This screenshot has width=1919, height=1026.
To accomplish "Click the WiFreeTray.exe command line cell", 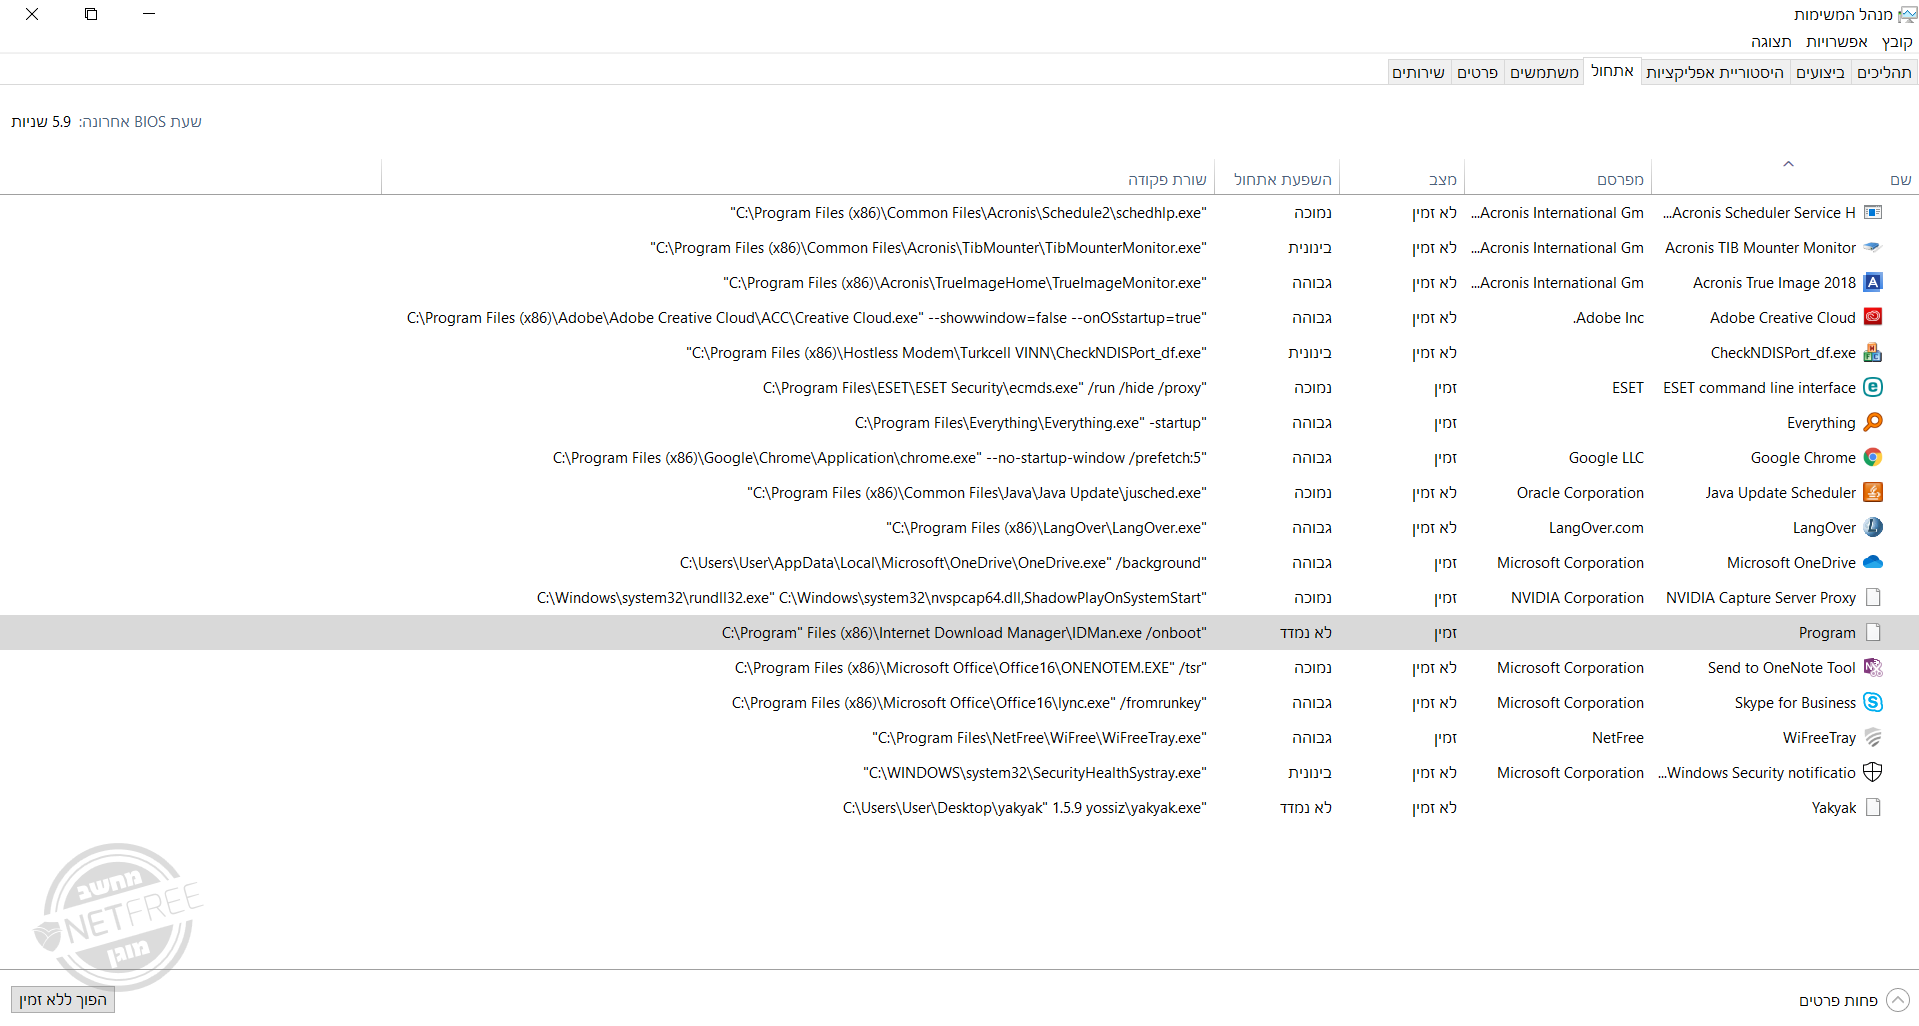I will [1039, 738].
